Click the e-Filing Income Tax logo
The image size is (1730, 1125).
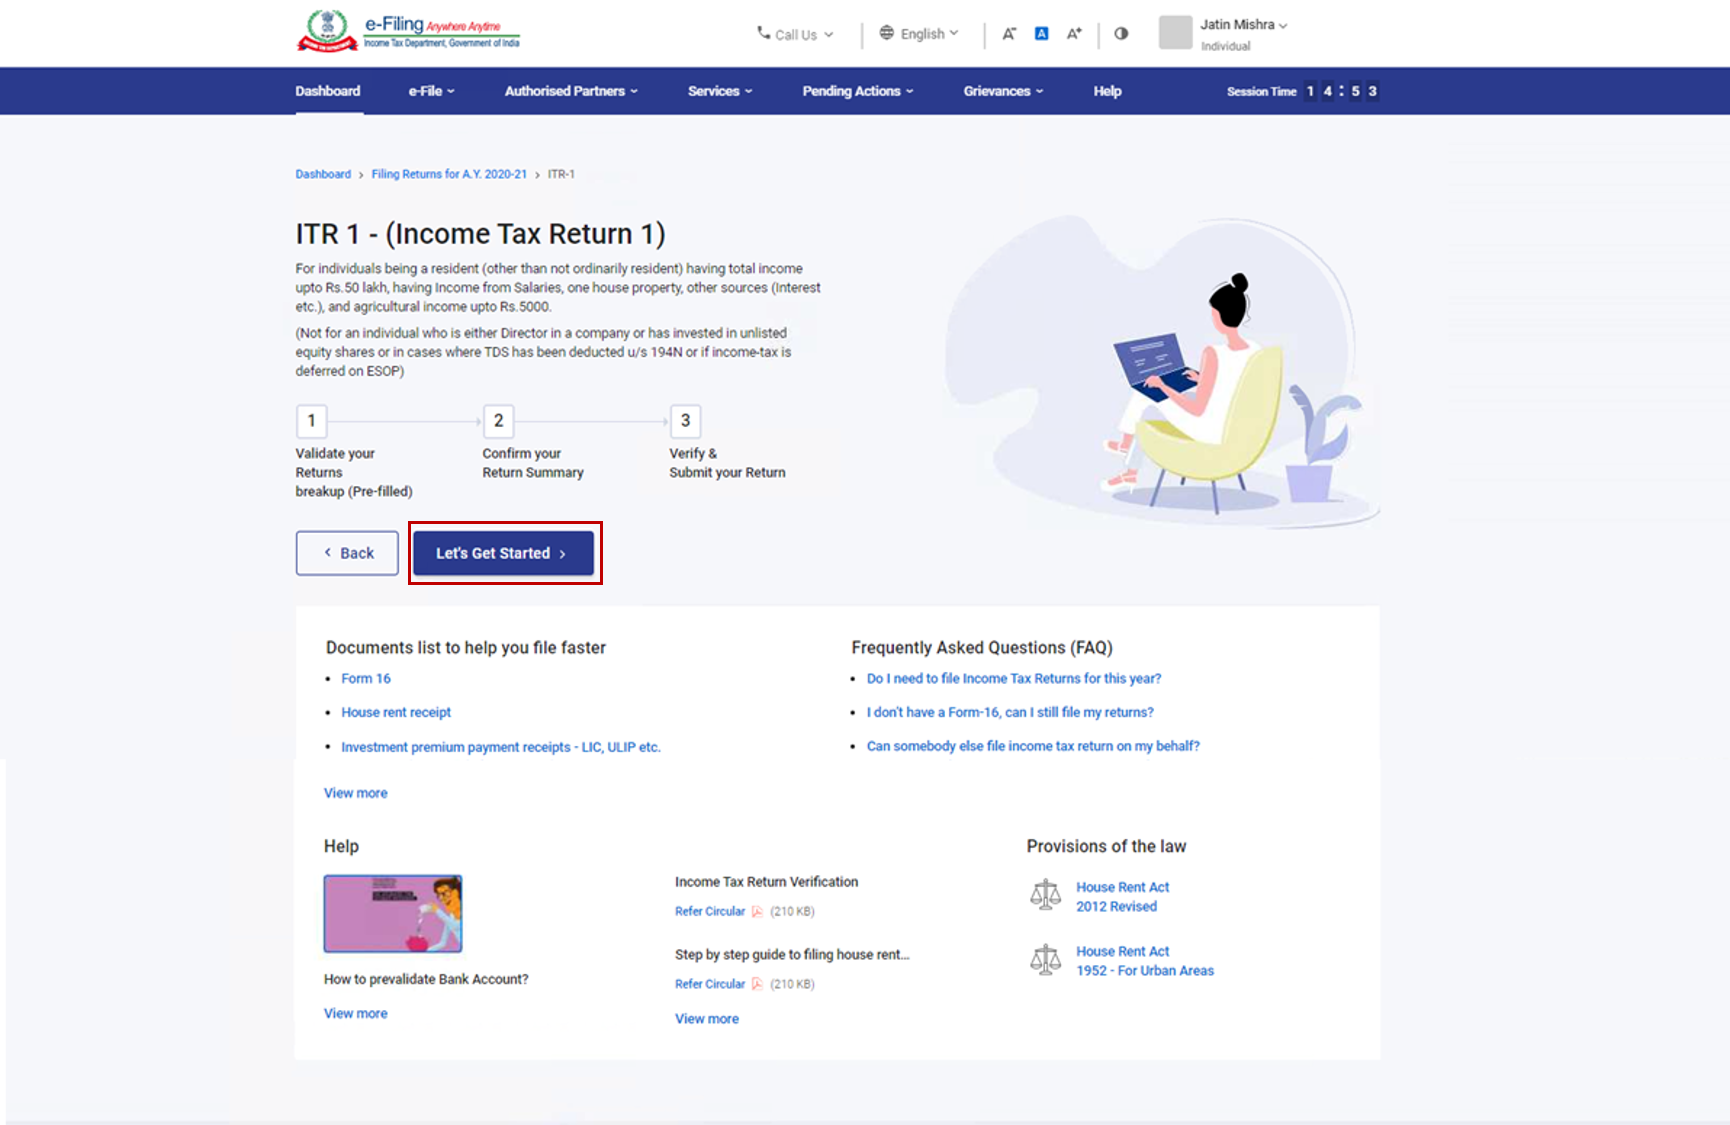coord(408,30)
